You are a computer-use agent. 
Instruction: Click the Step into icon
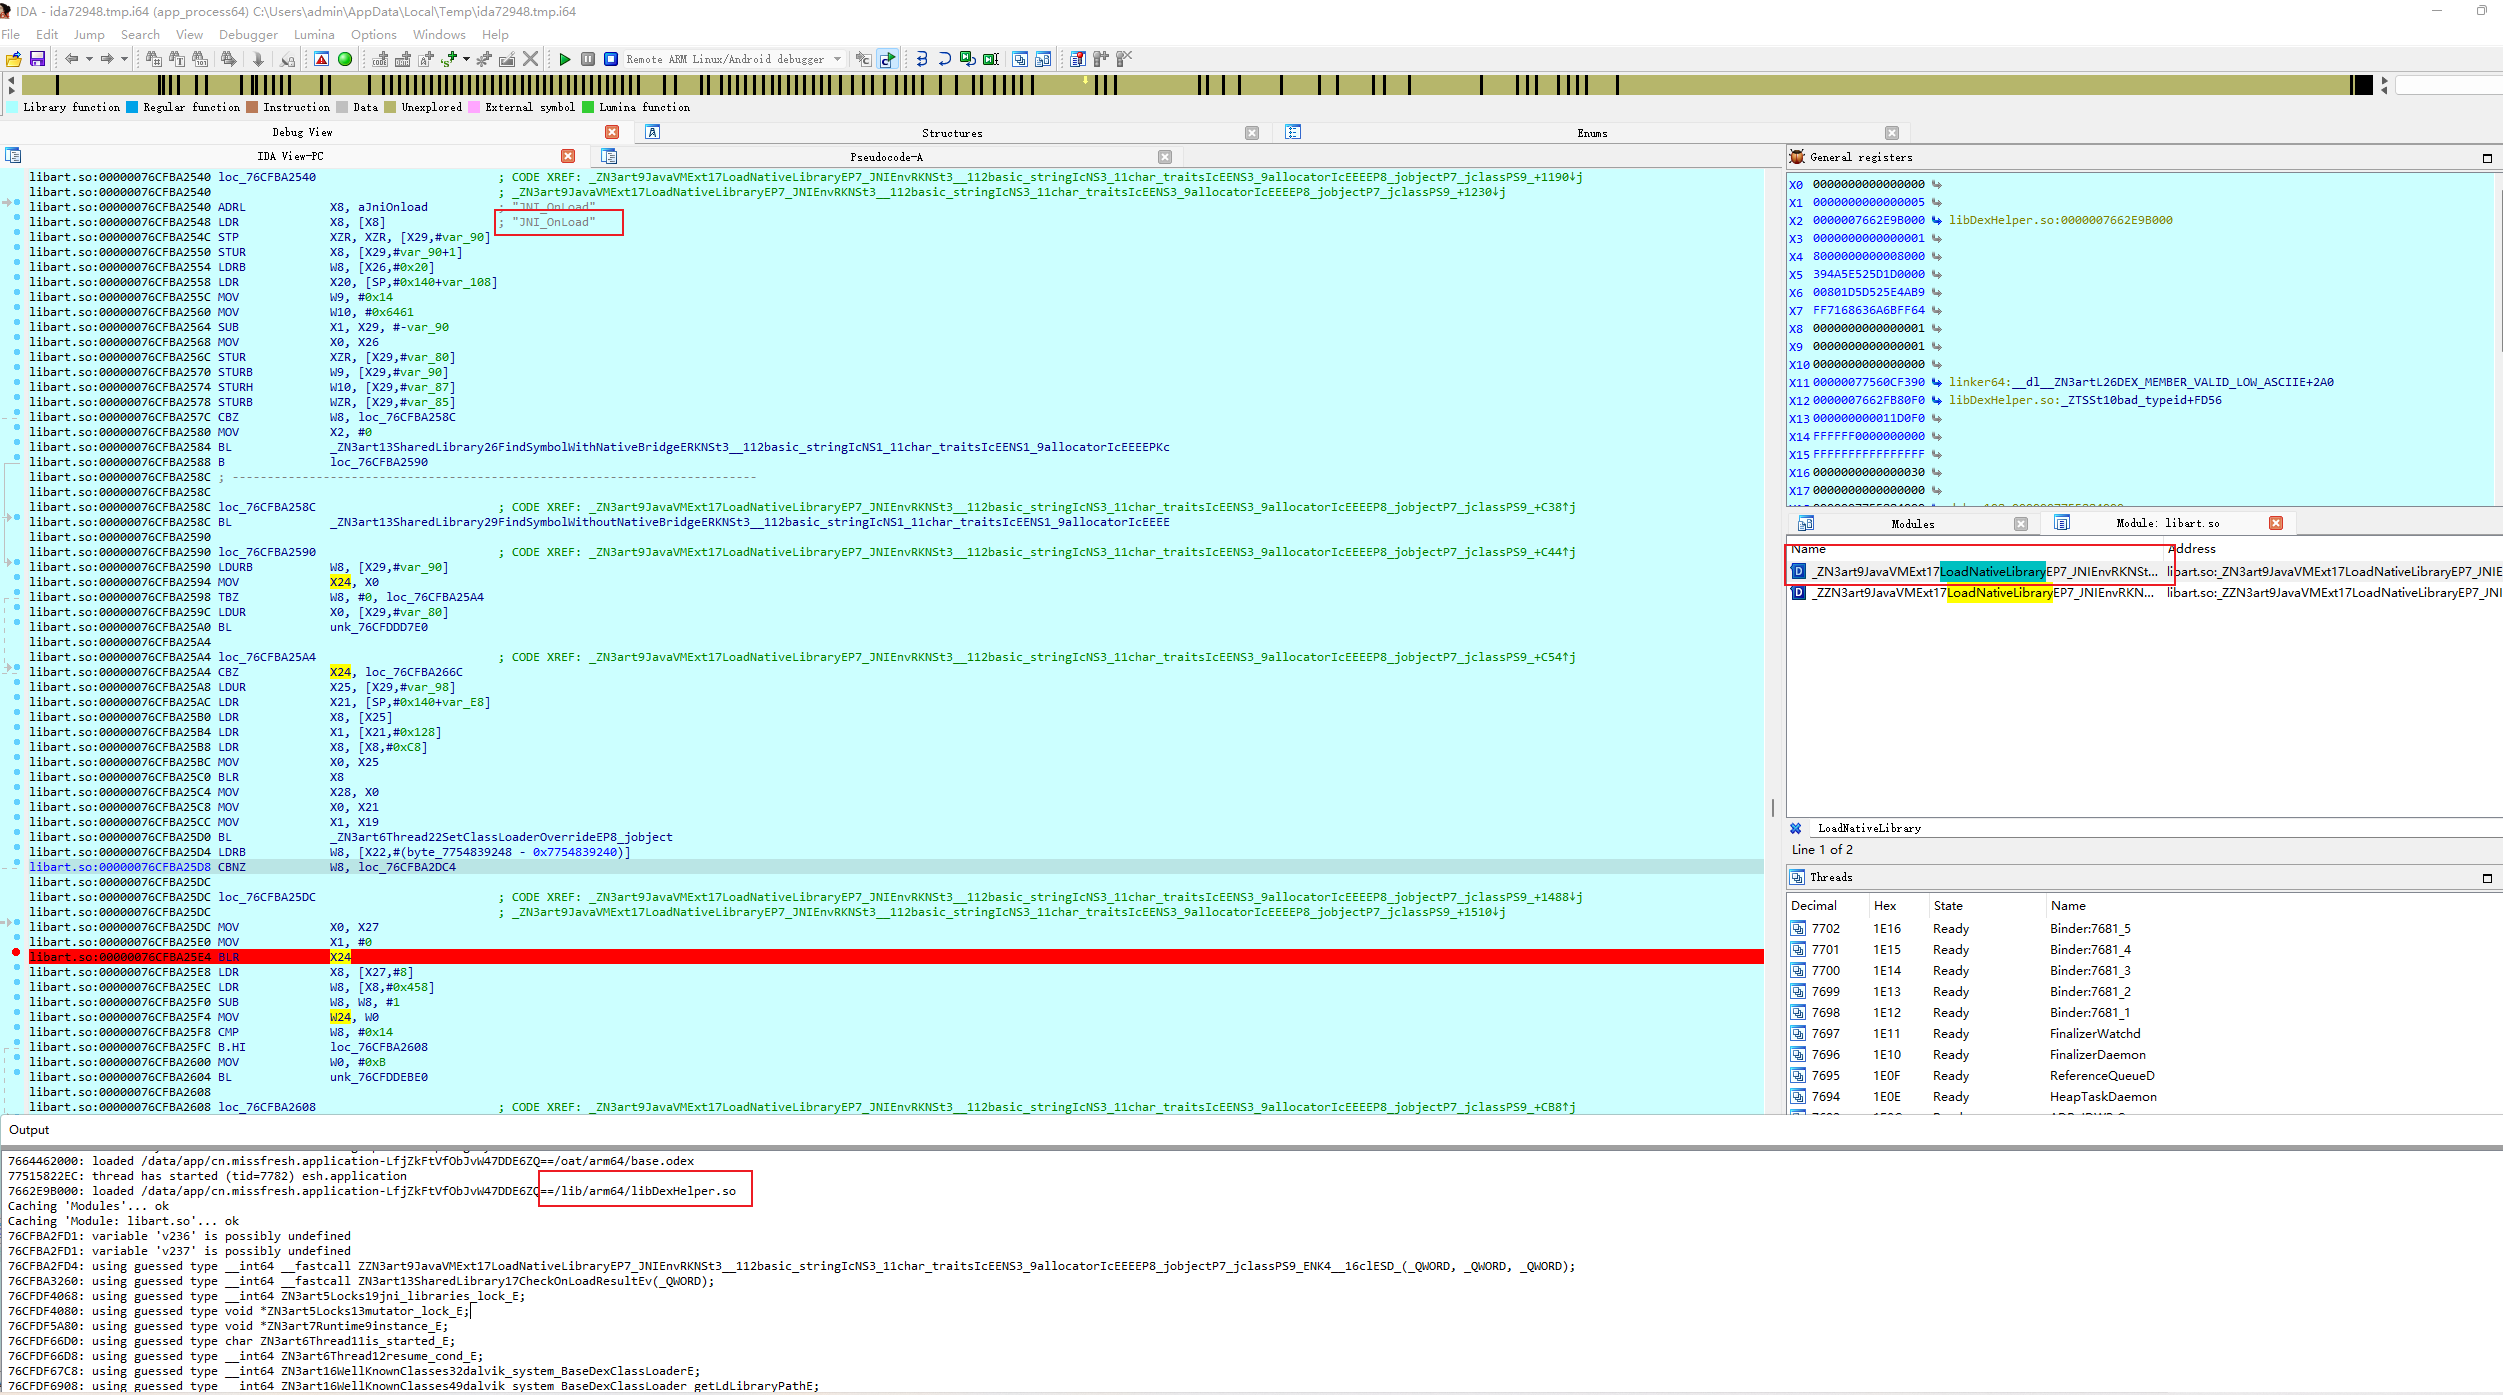tap(921, 59)
